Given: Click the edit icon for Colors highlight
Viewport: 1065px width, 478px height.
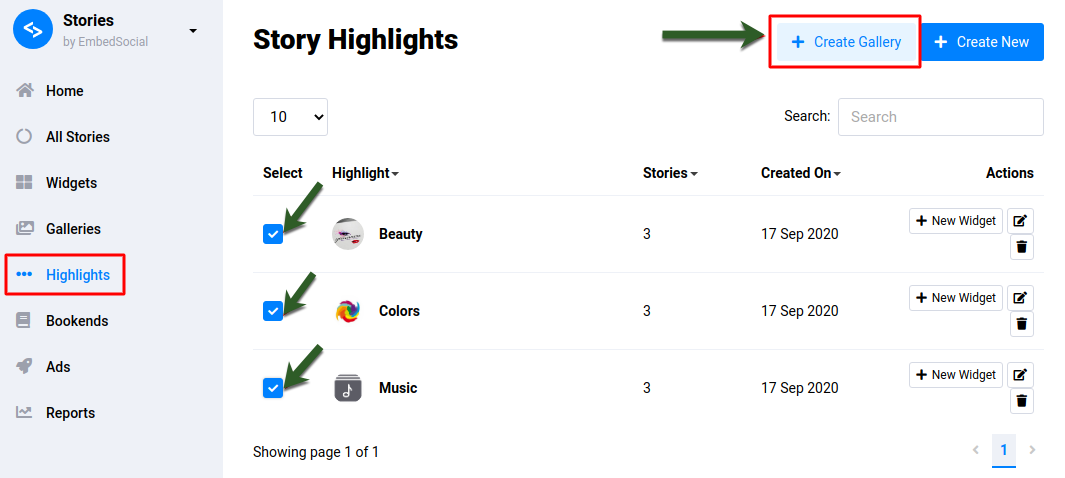Looking at the screenshot, I should (1020, 297).
